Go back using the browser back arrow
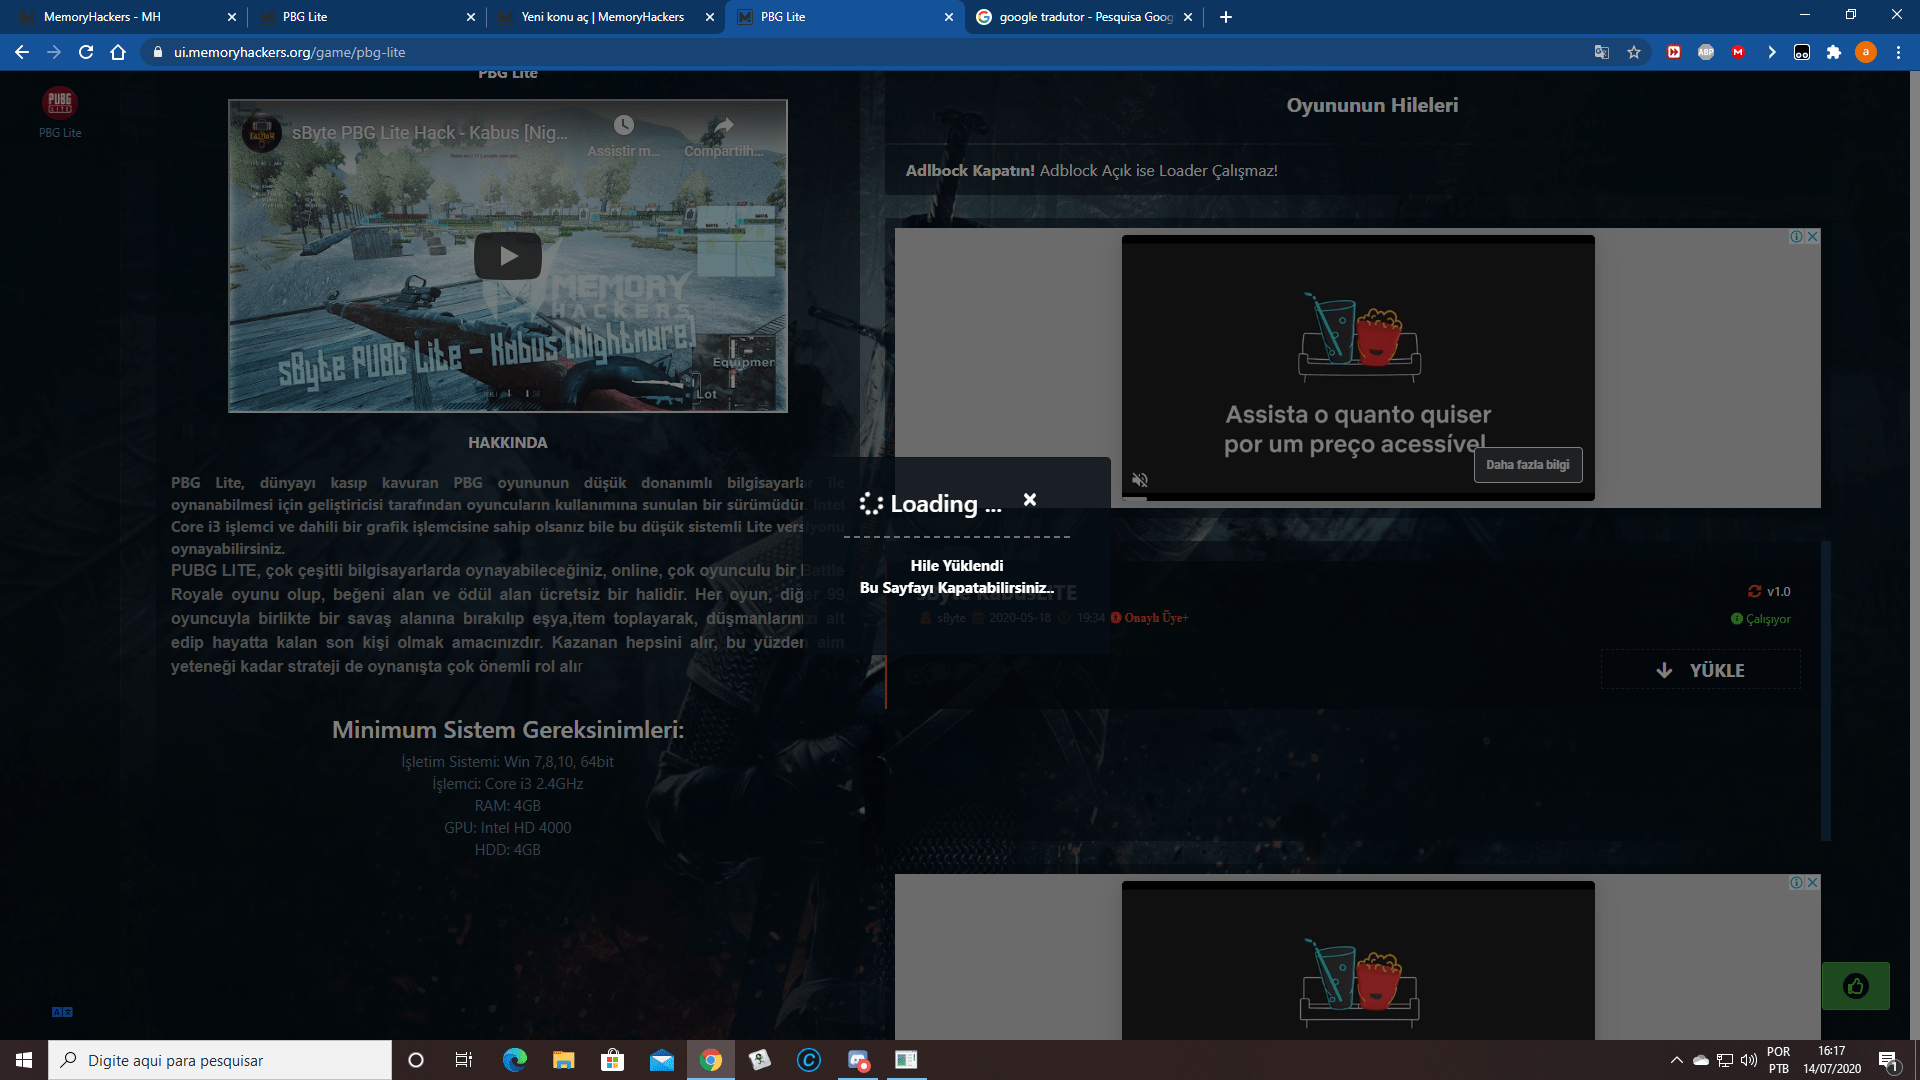This screenshot has height=1080, width=1920. 22,52
